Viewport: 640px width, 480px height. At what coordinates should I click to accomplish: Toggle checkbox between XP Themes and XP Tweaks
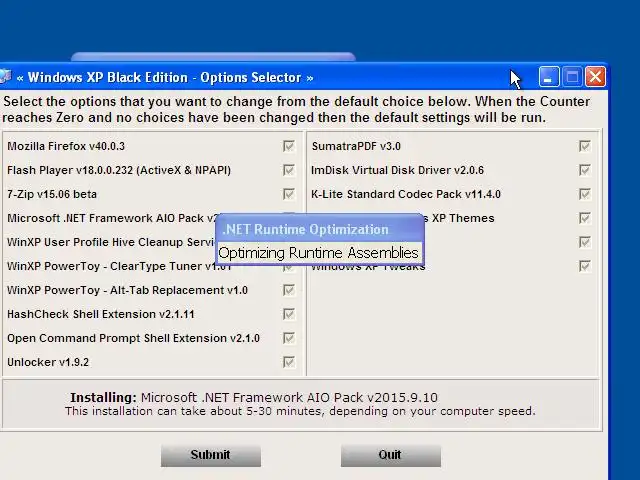[x=584, y=242]
